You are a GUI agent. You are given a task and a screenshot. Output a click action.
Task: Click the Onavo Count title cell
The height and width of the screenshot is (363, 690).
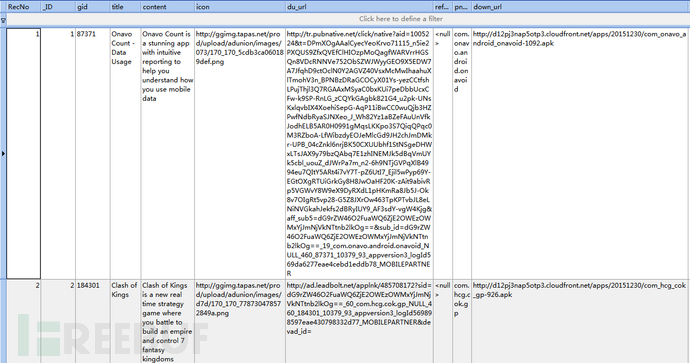(125, 153)
